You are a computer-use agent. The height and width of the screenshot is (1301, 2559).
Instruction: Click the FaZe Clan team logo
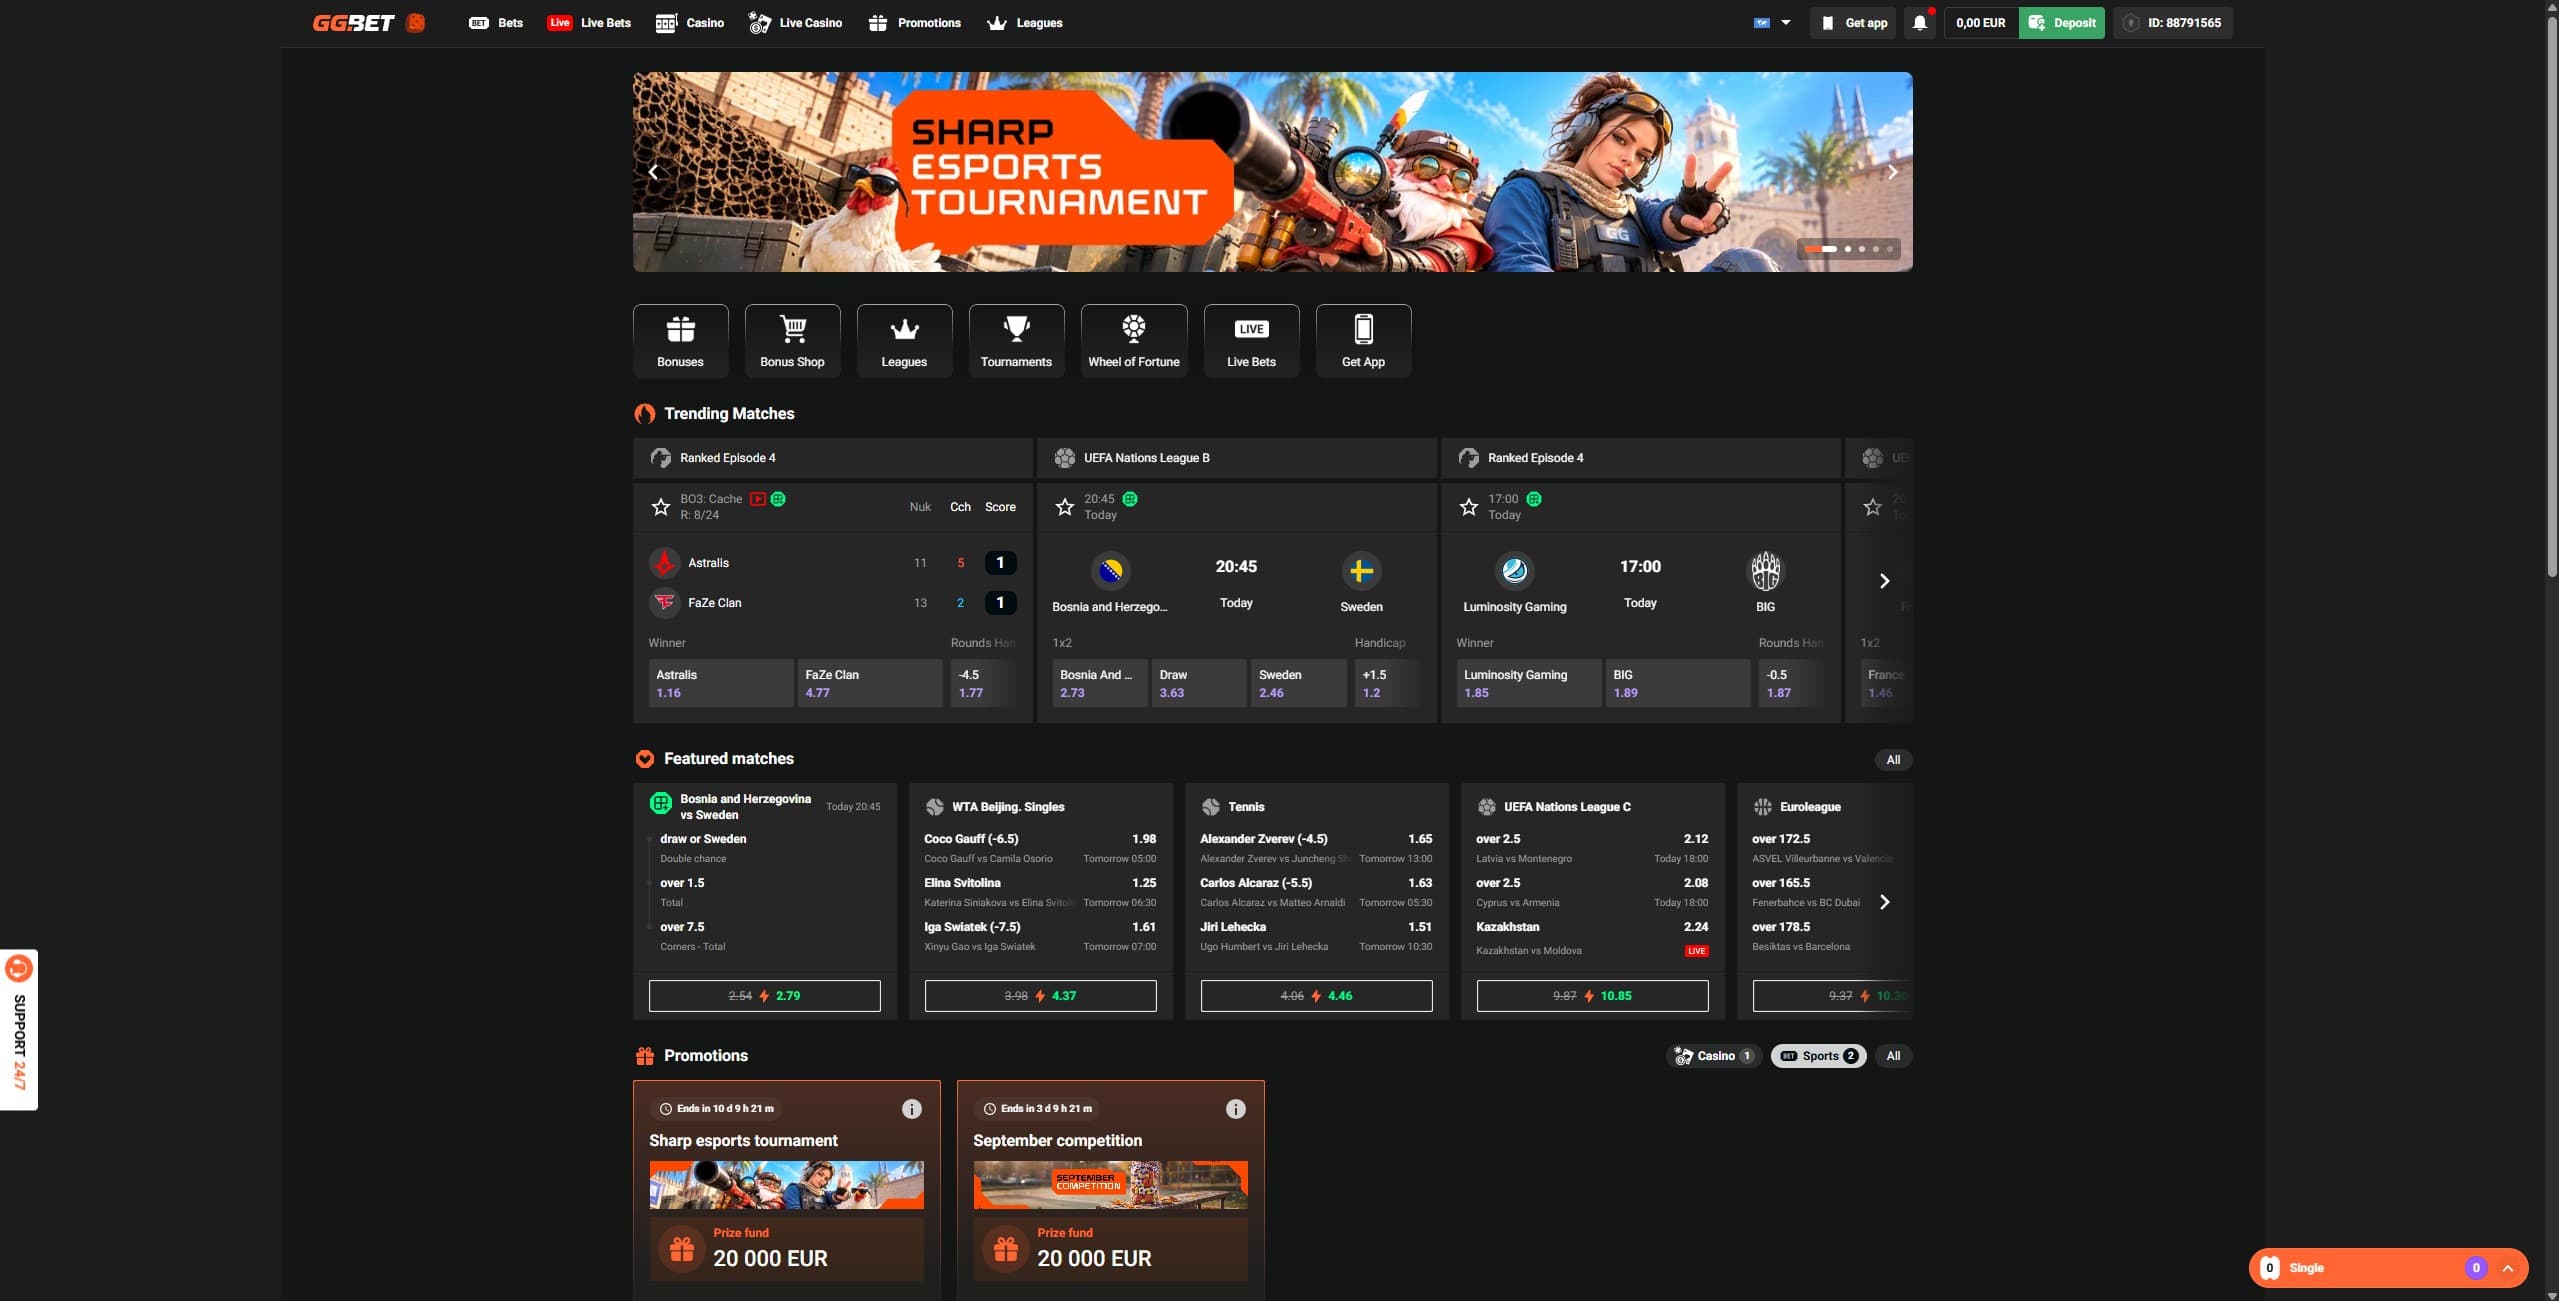point(664,602)
